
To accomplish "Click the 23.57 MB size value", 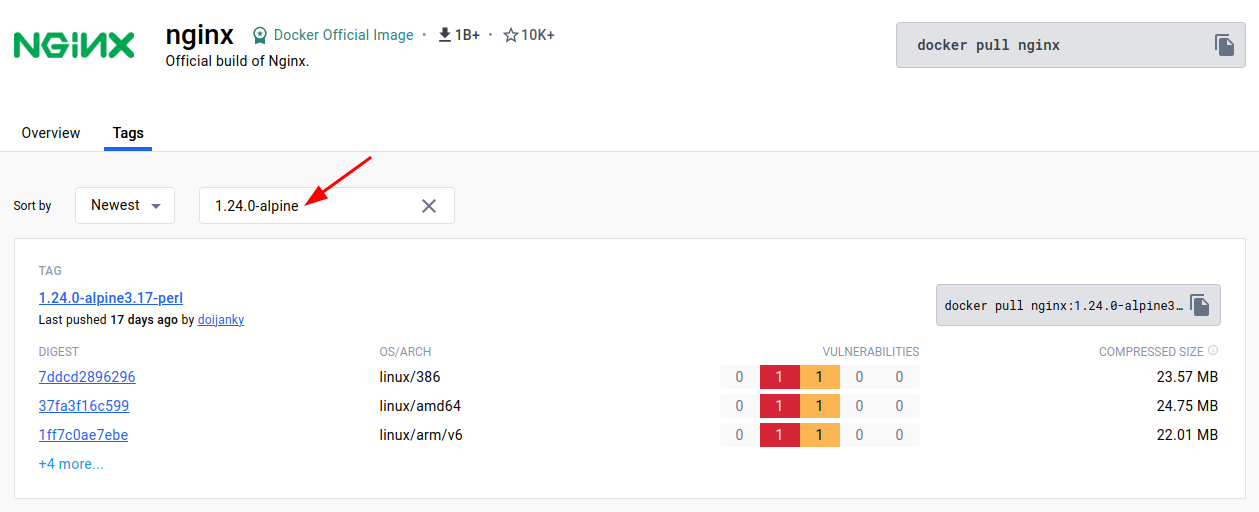I will tap(1187, 377).
